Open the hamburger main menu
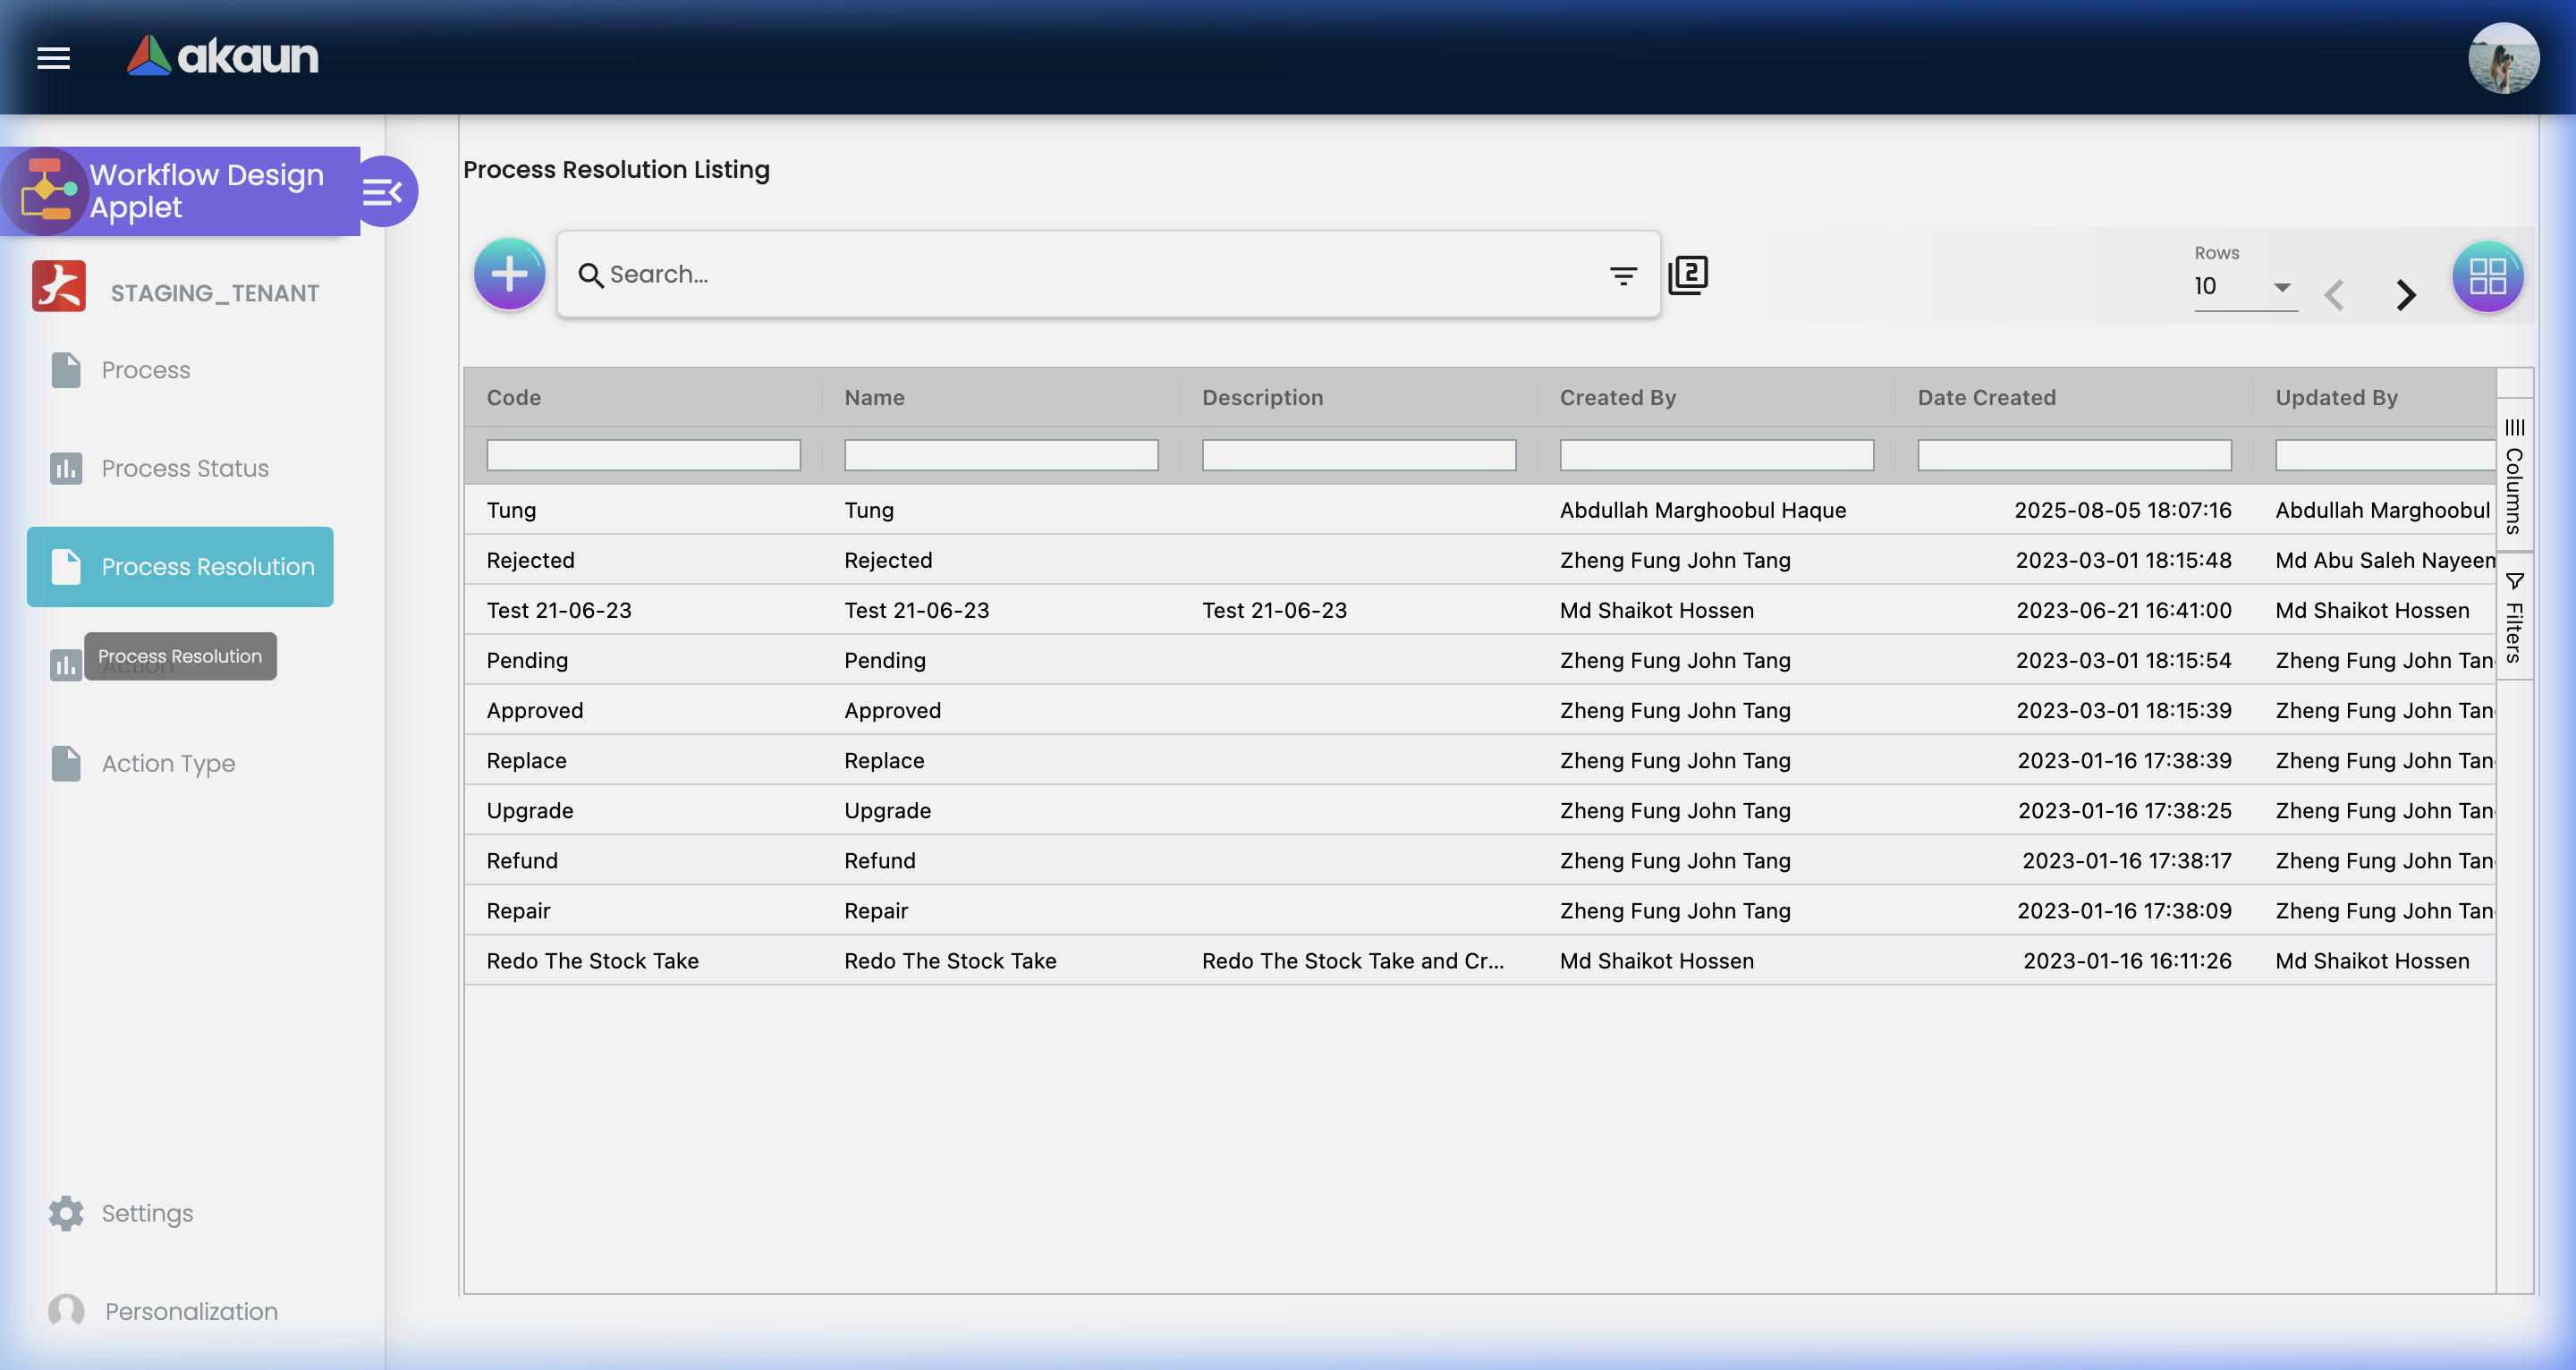The height and width of the screenshot is (1370, 2576). [53, 58]
